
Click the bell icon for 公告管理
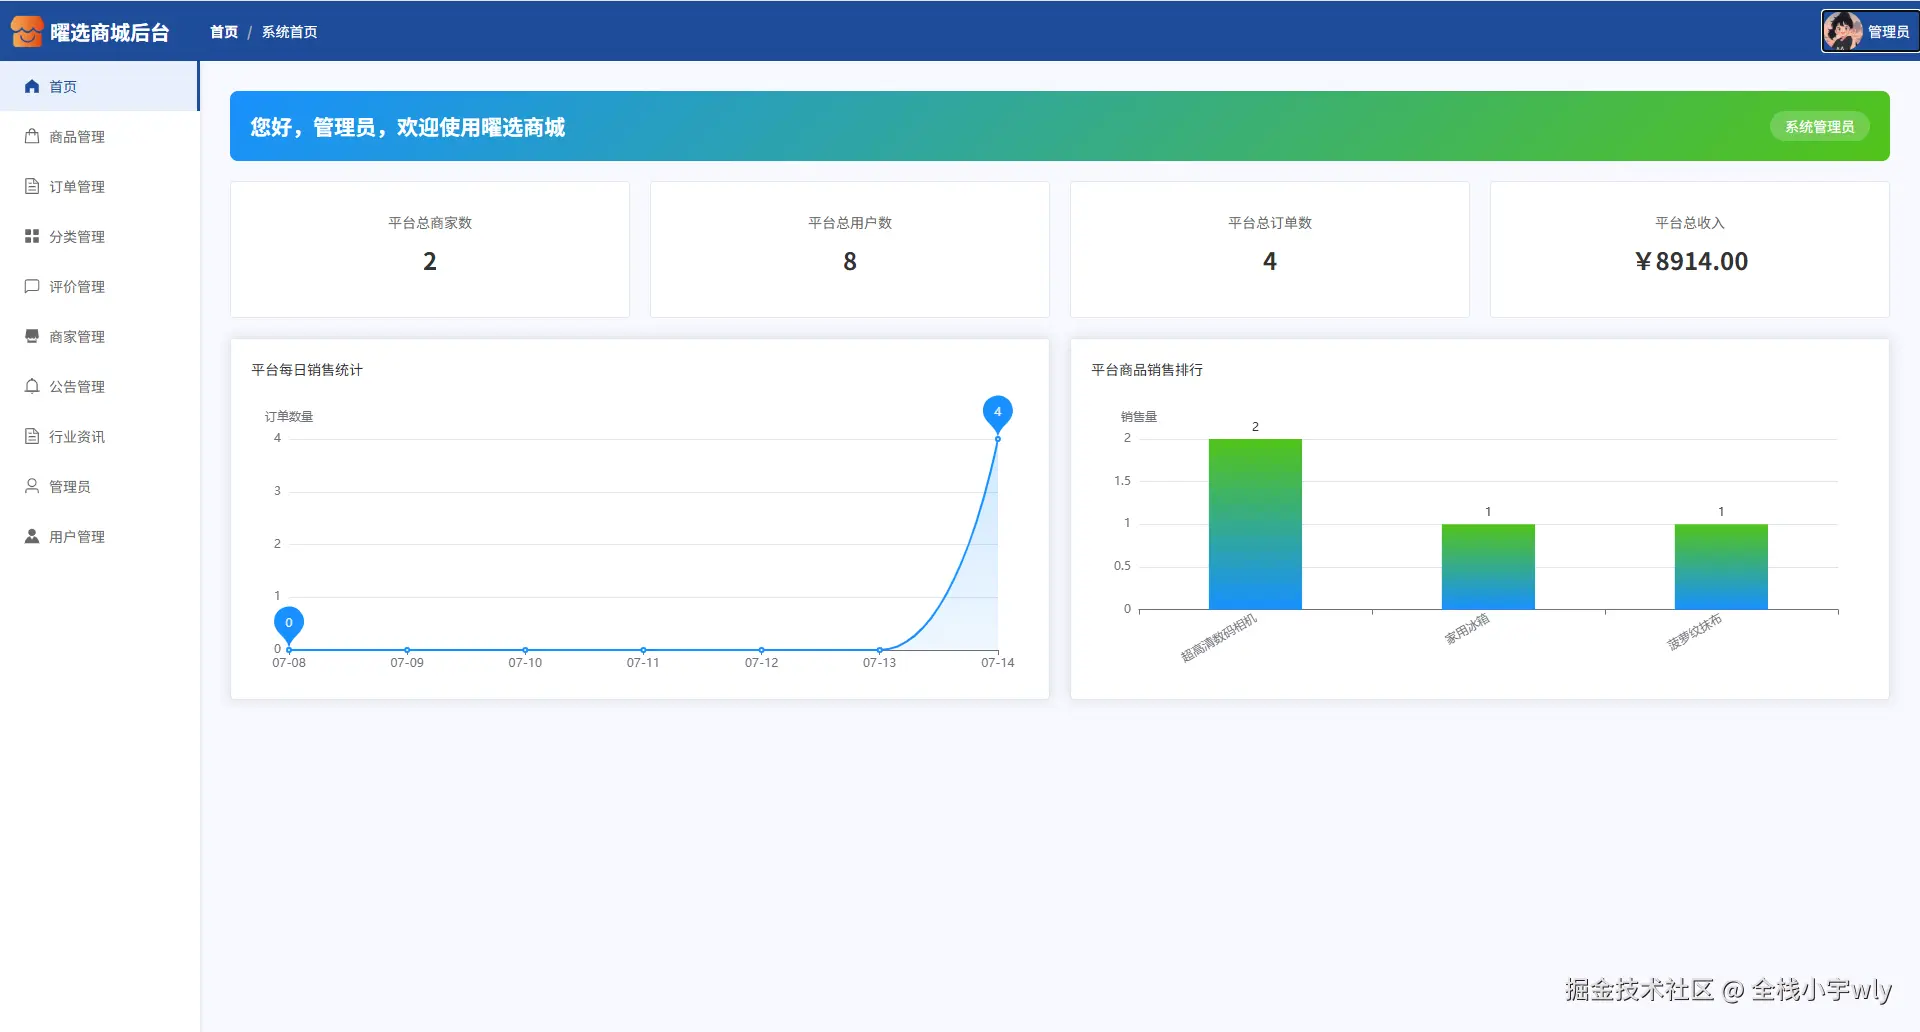[x=32, y=386]
